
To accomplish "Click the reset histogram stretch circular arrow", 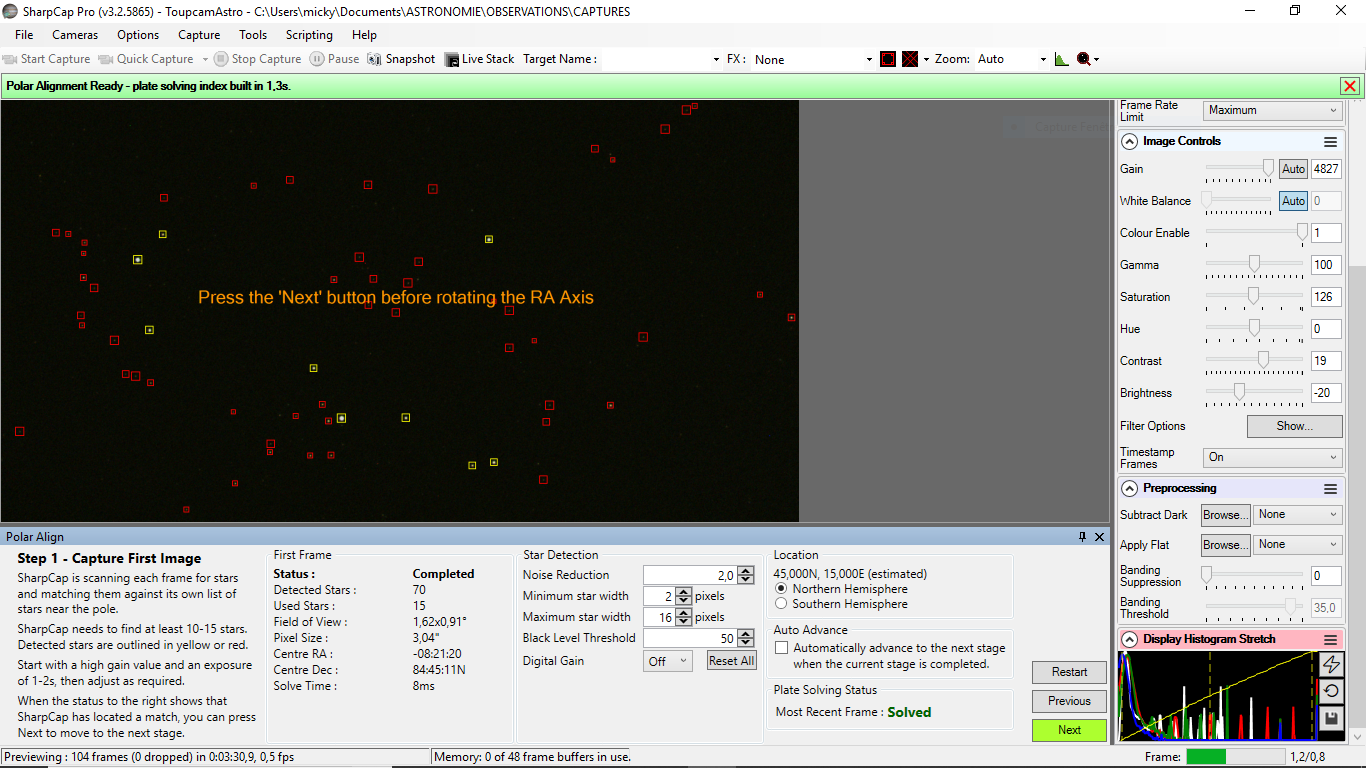I will (x=1331, y=691).
